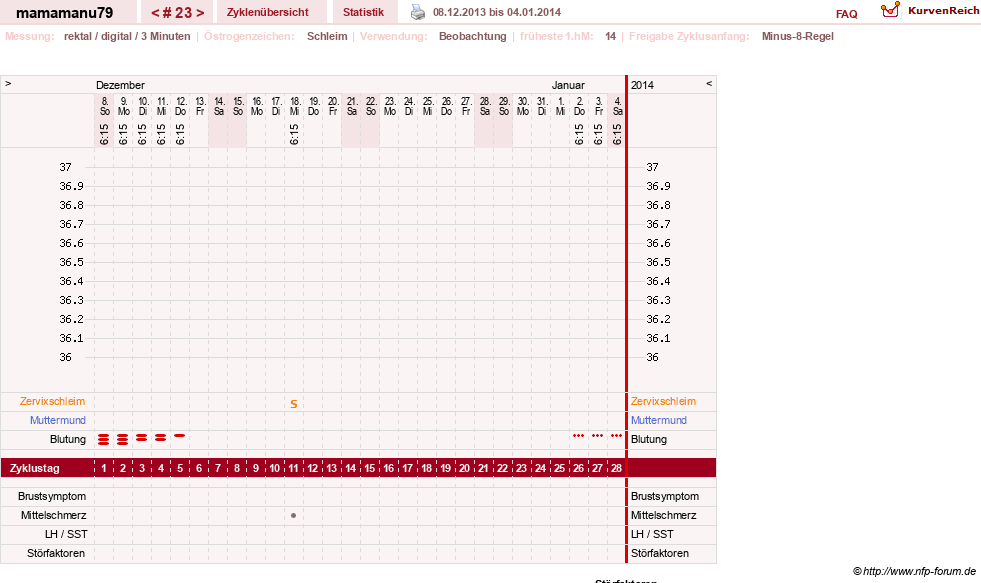This screenshot has height=583, width=981.
Task: Click the KurvenReich link text
Action: click(x=943, y=11)
